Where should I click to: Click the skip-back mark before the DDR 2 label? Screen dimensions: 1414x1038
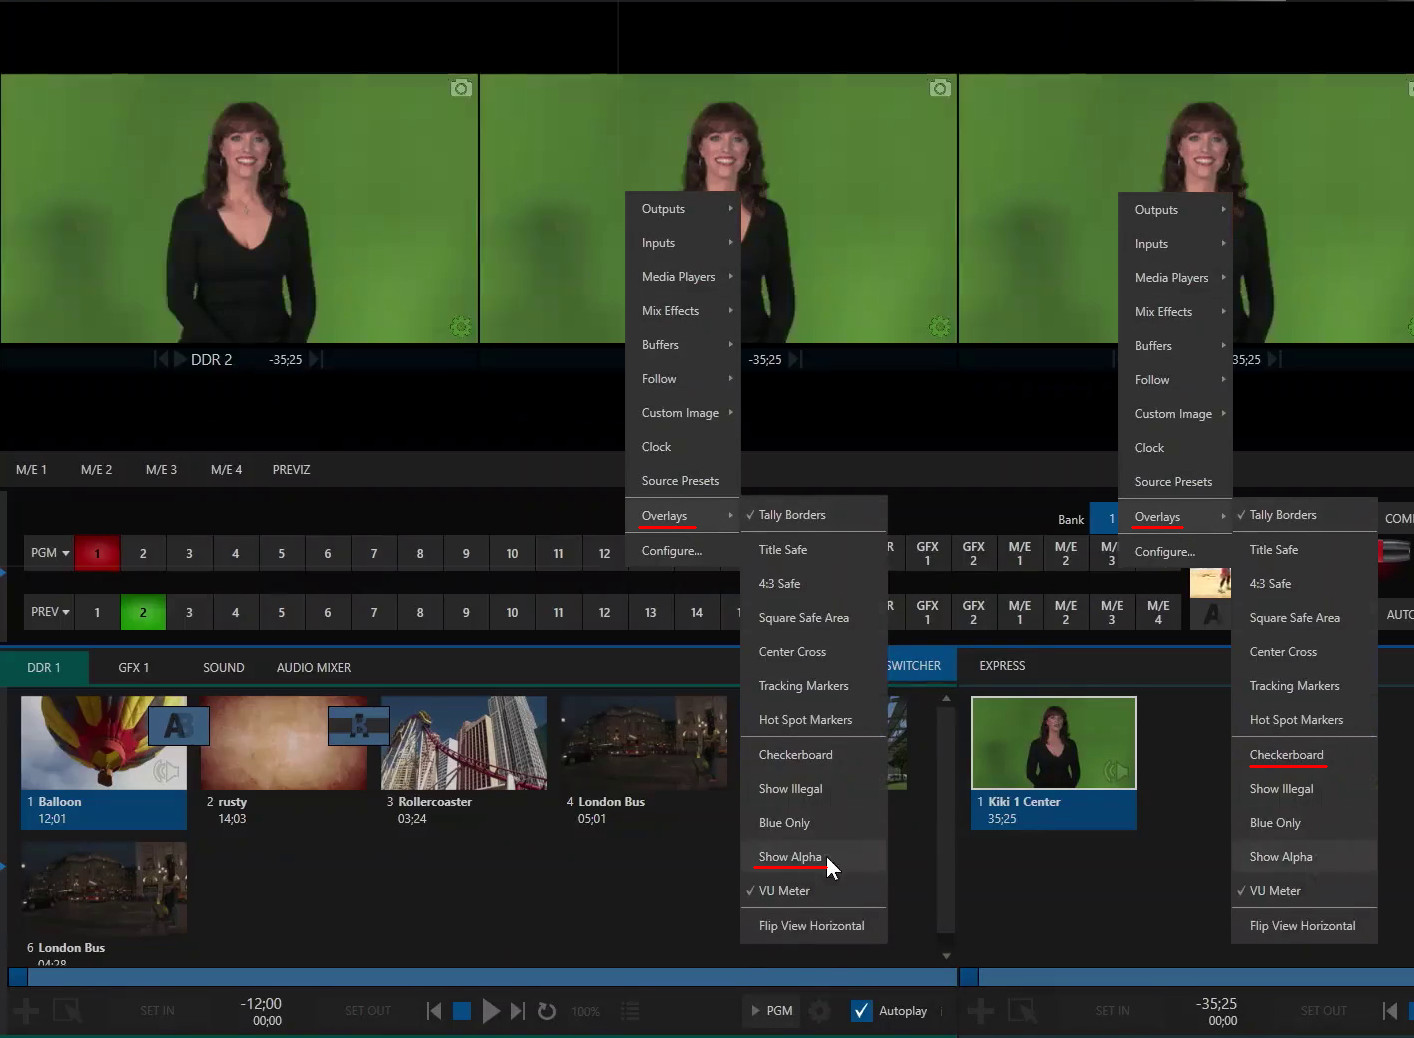click(162, 359)
